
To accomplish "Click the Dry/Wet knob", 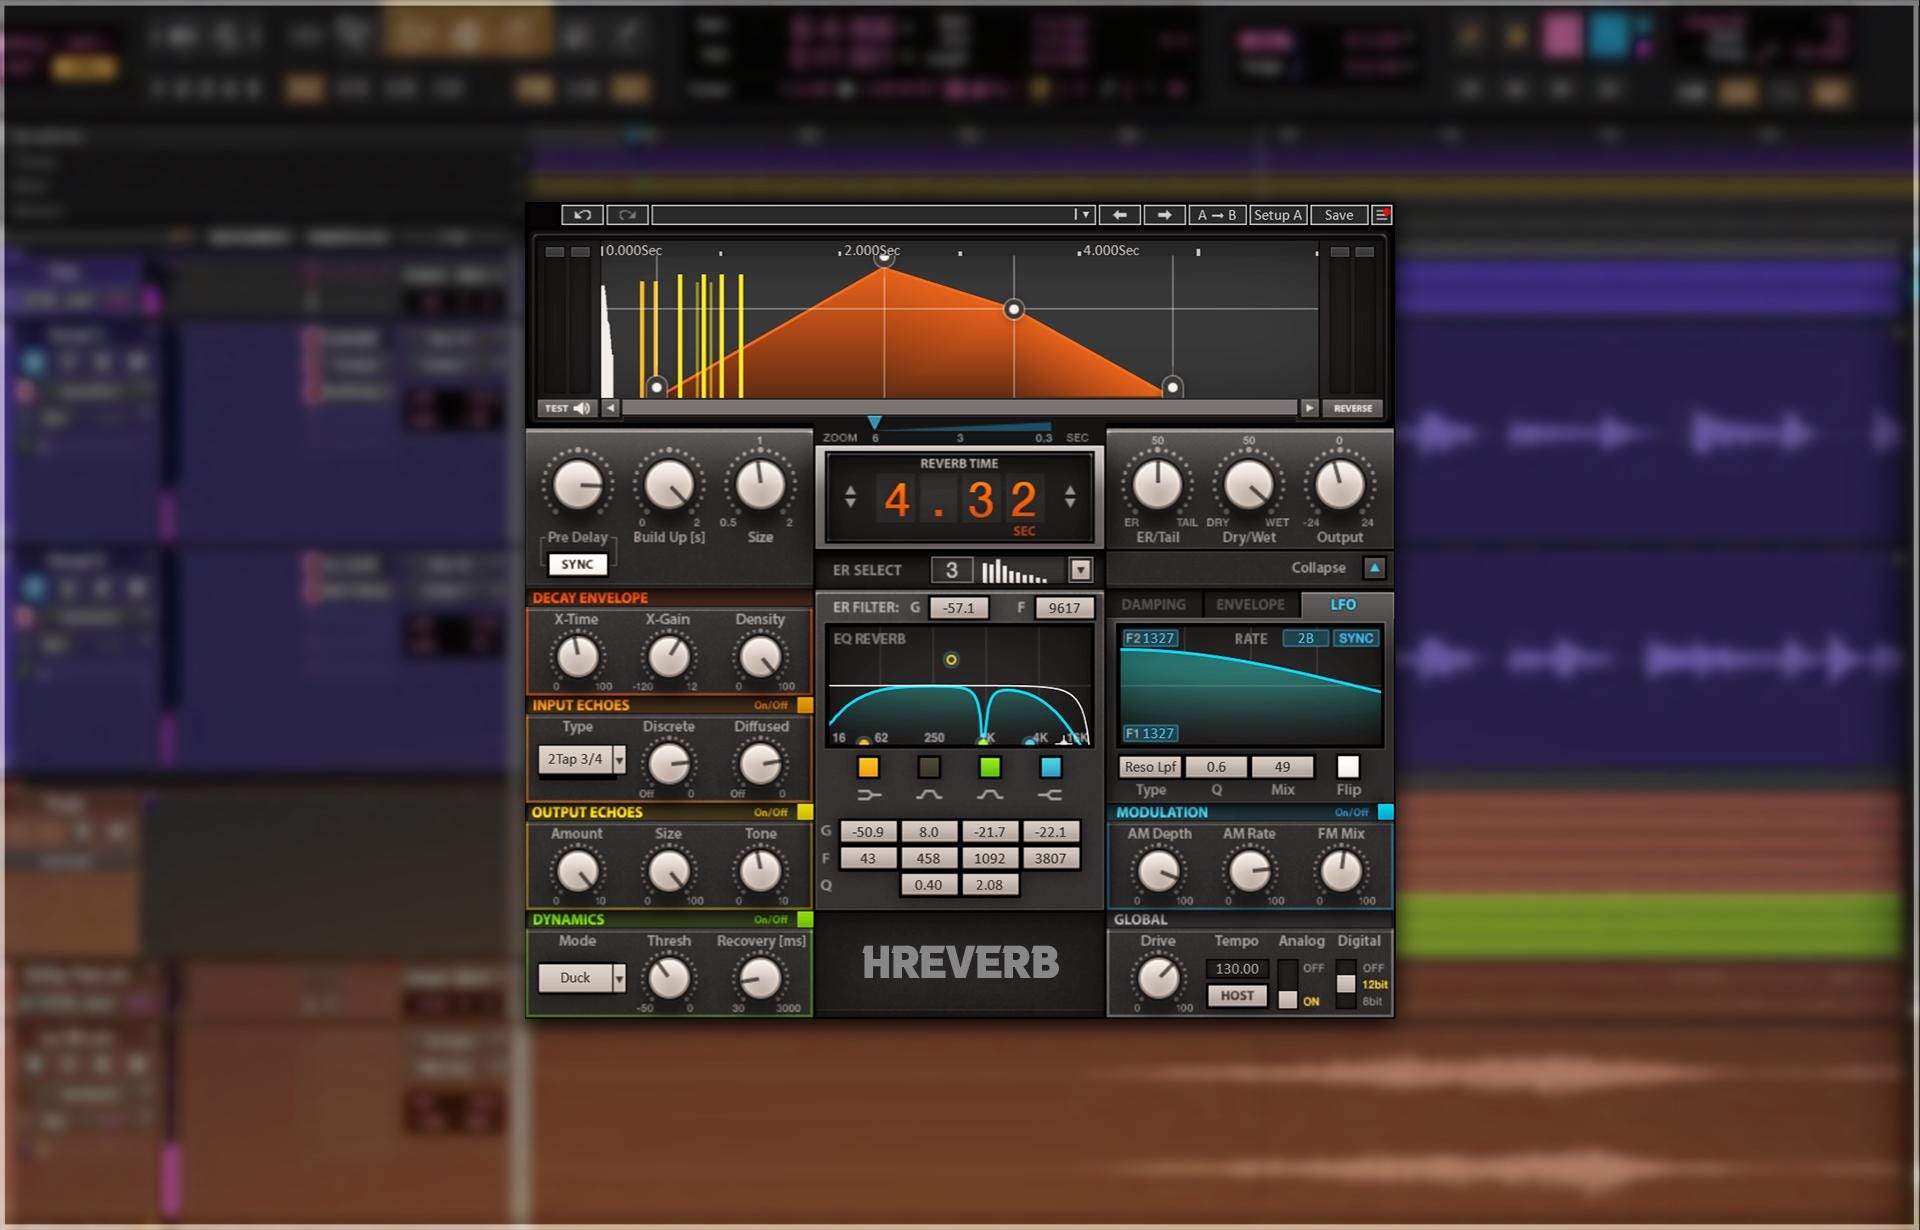I will [1248, 486].
